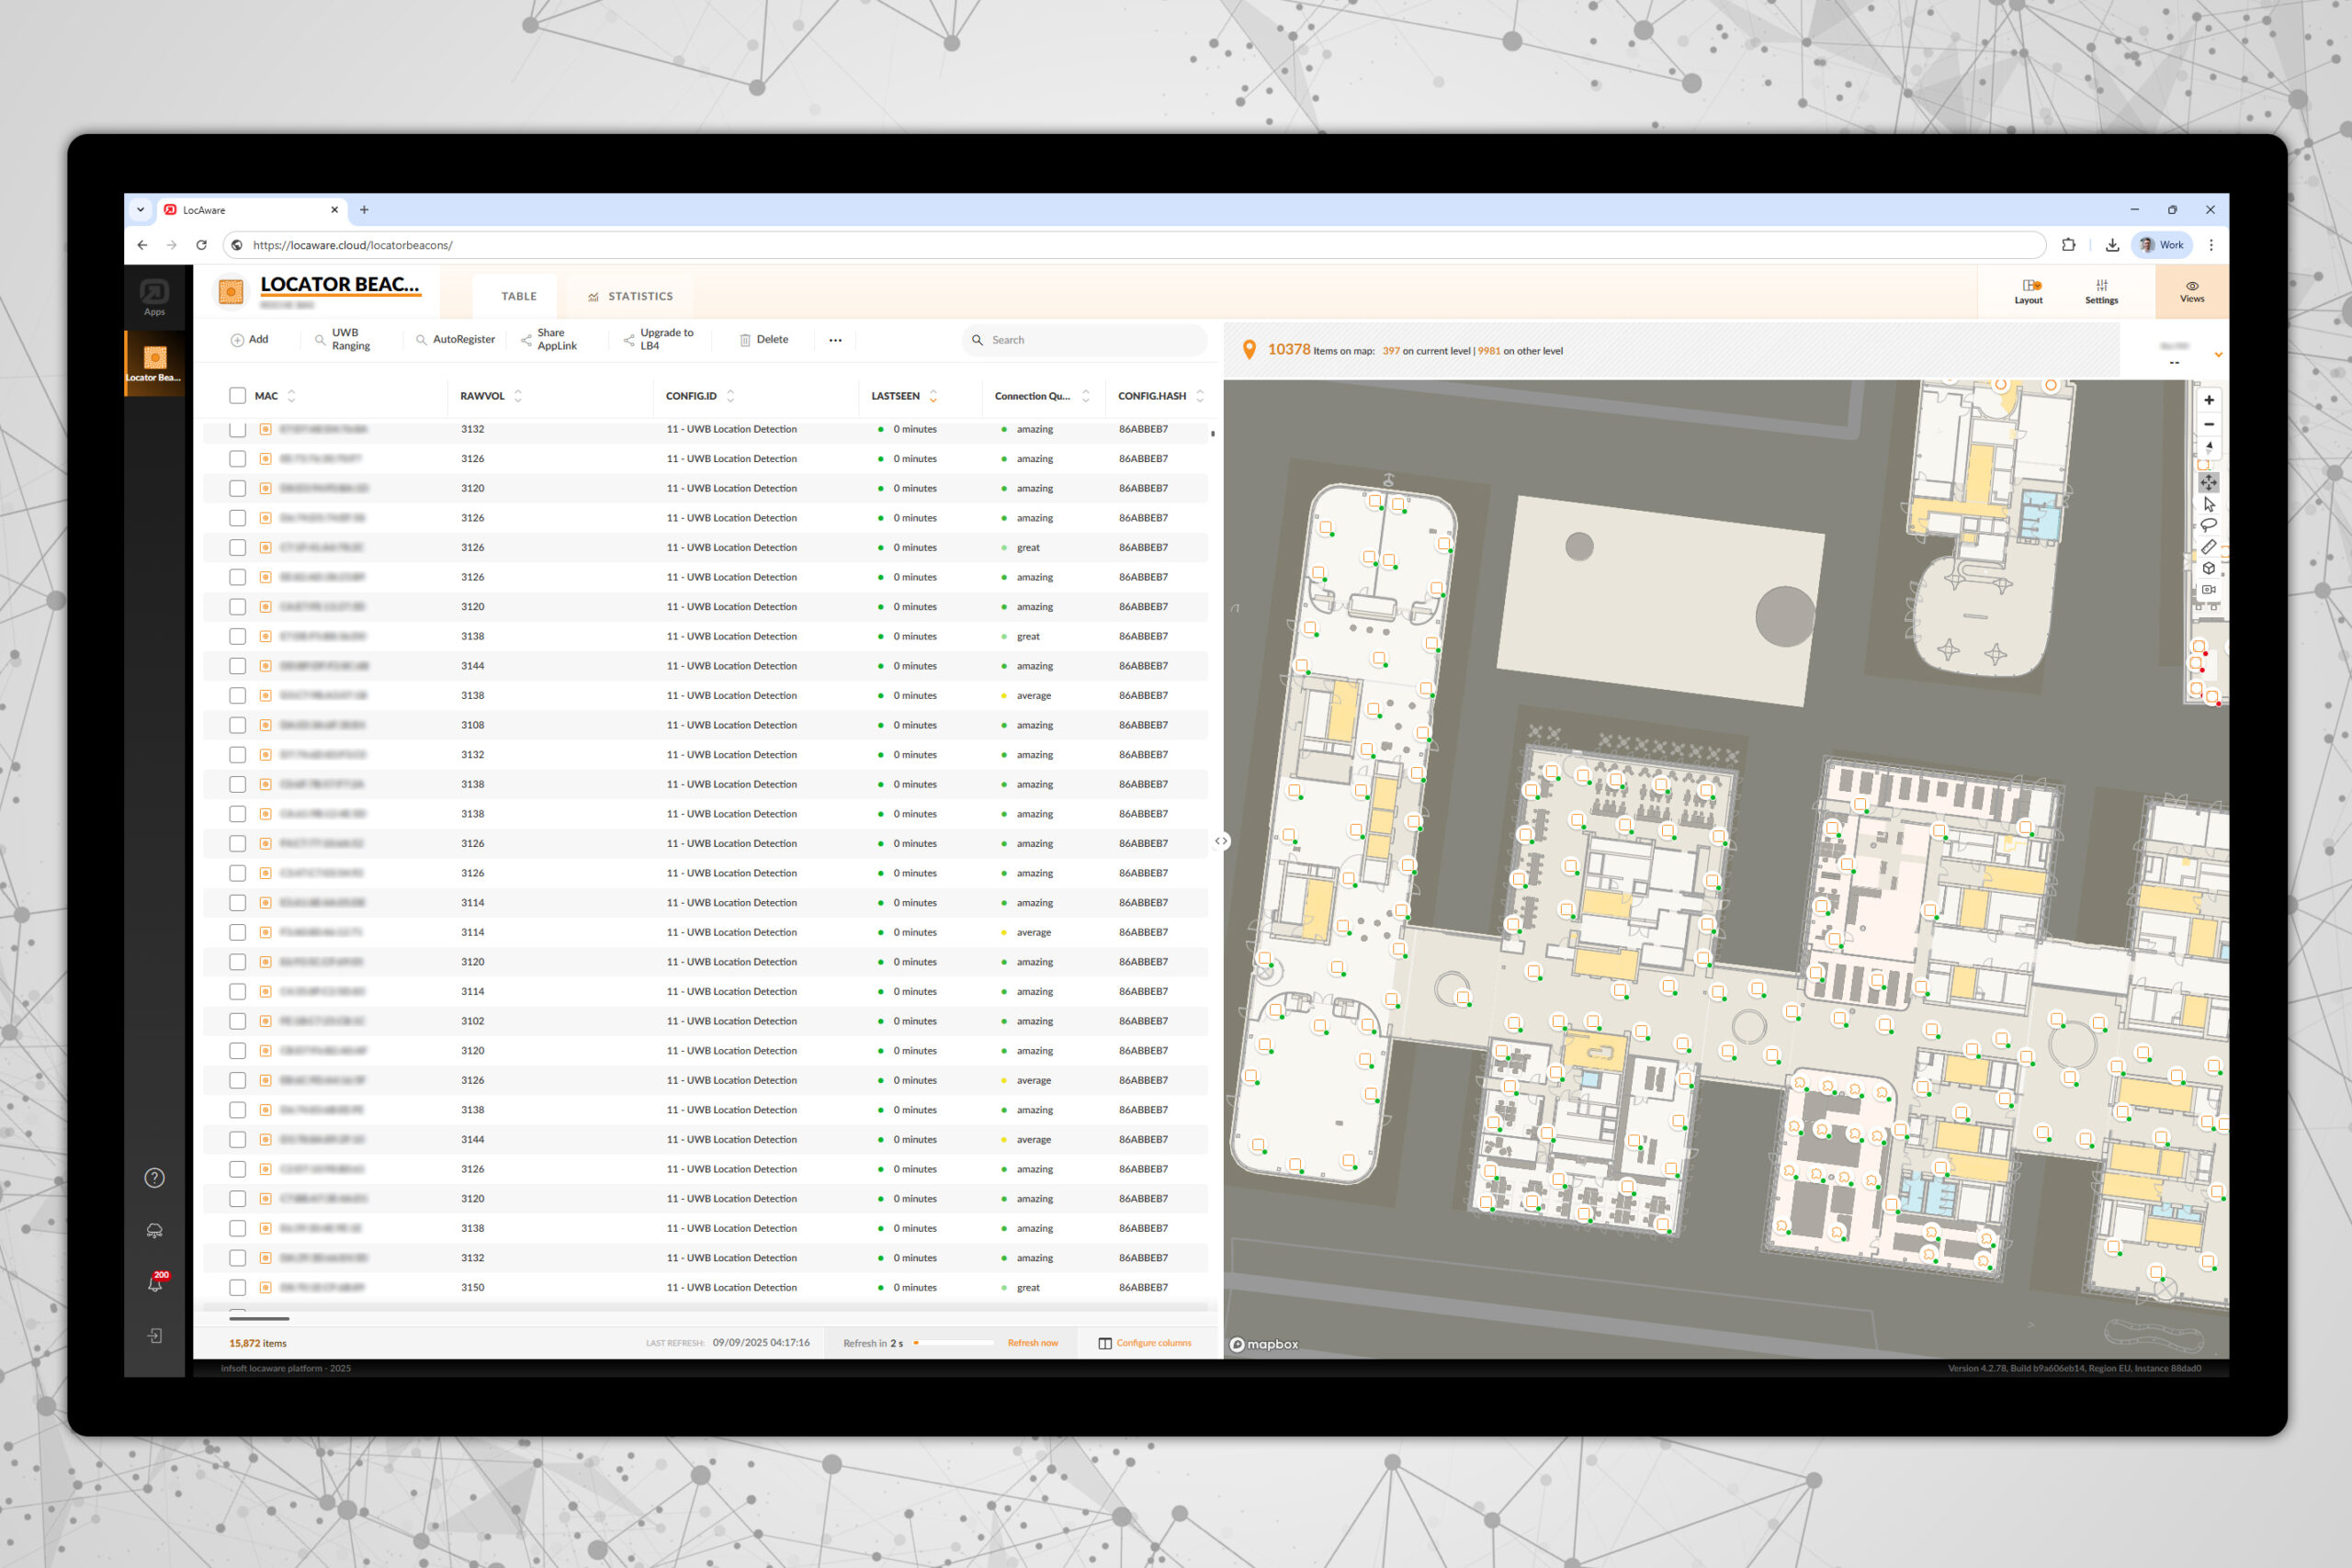The height and width of the screenshot is (1568, 2352).
Task: Select the TABLE tab
Action: click(518, 296)
